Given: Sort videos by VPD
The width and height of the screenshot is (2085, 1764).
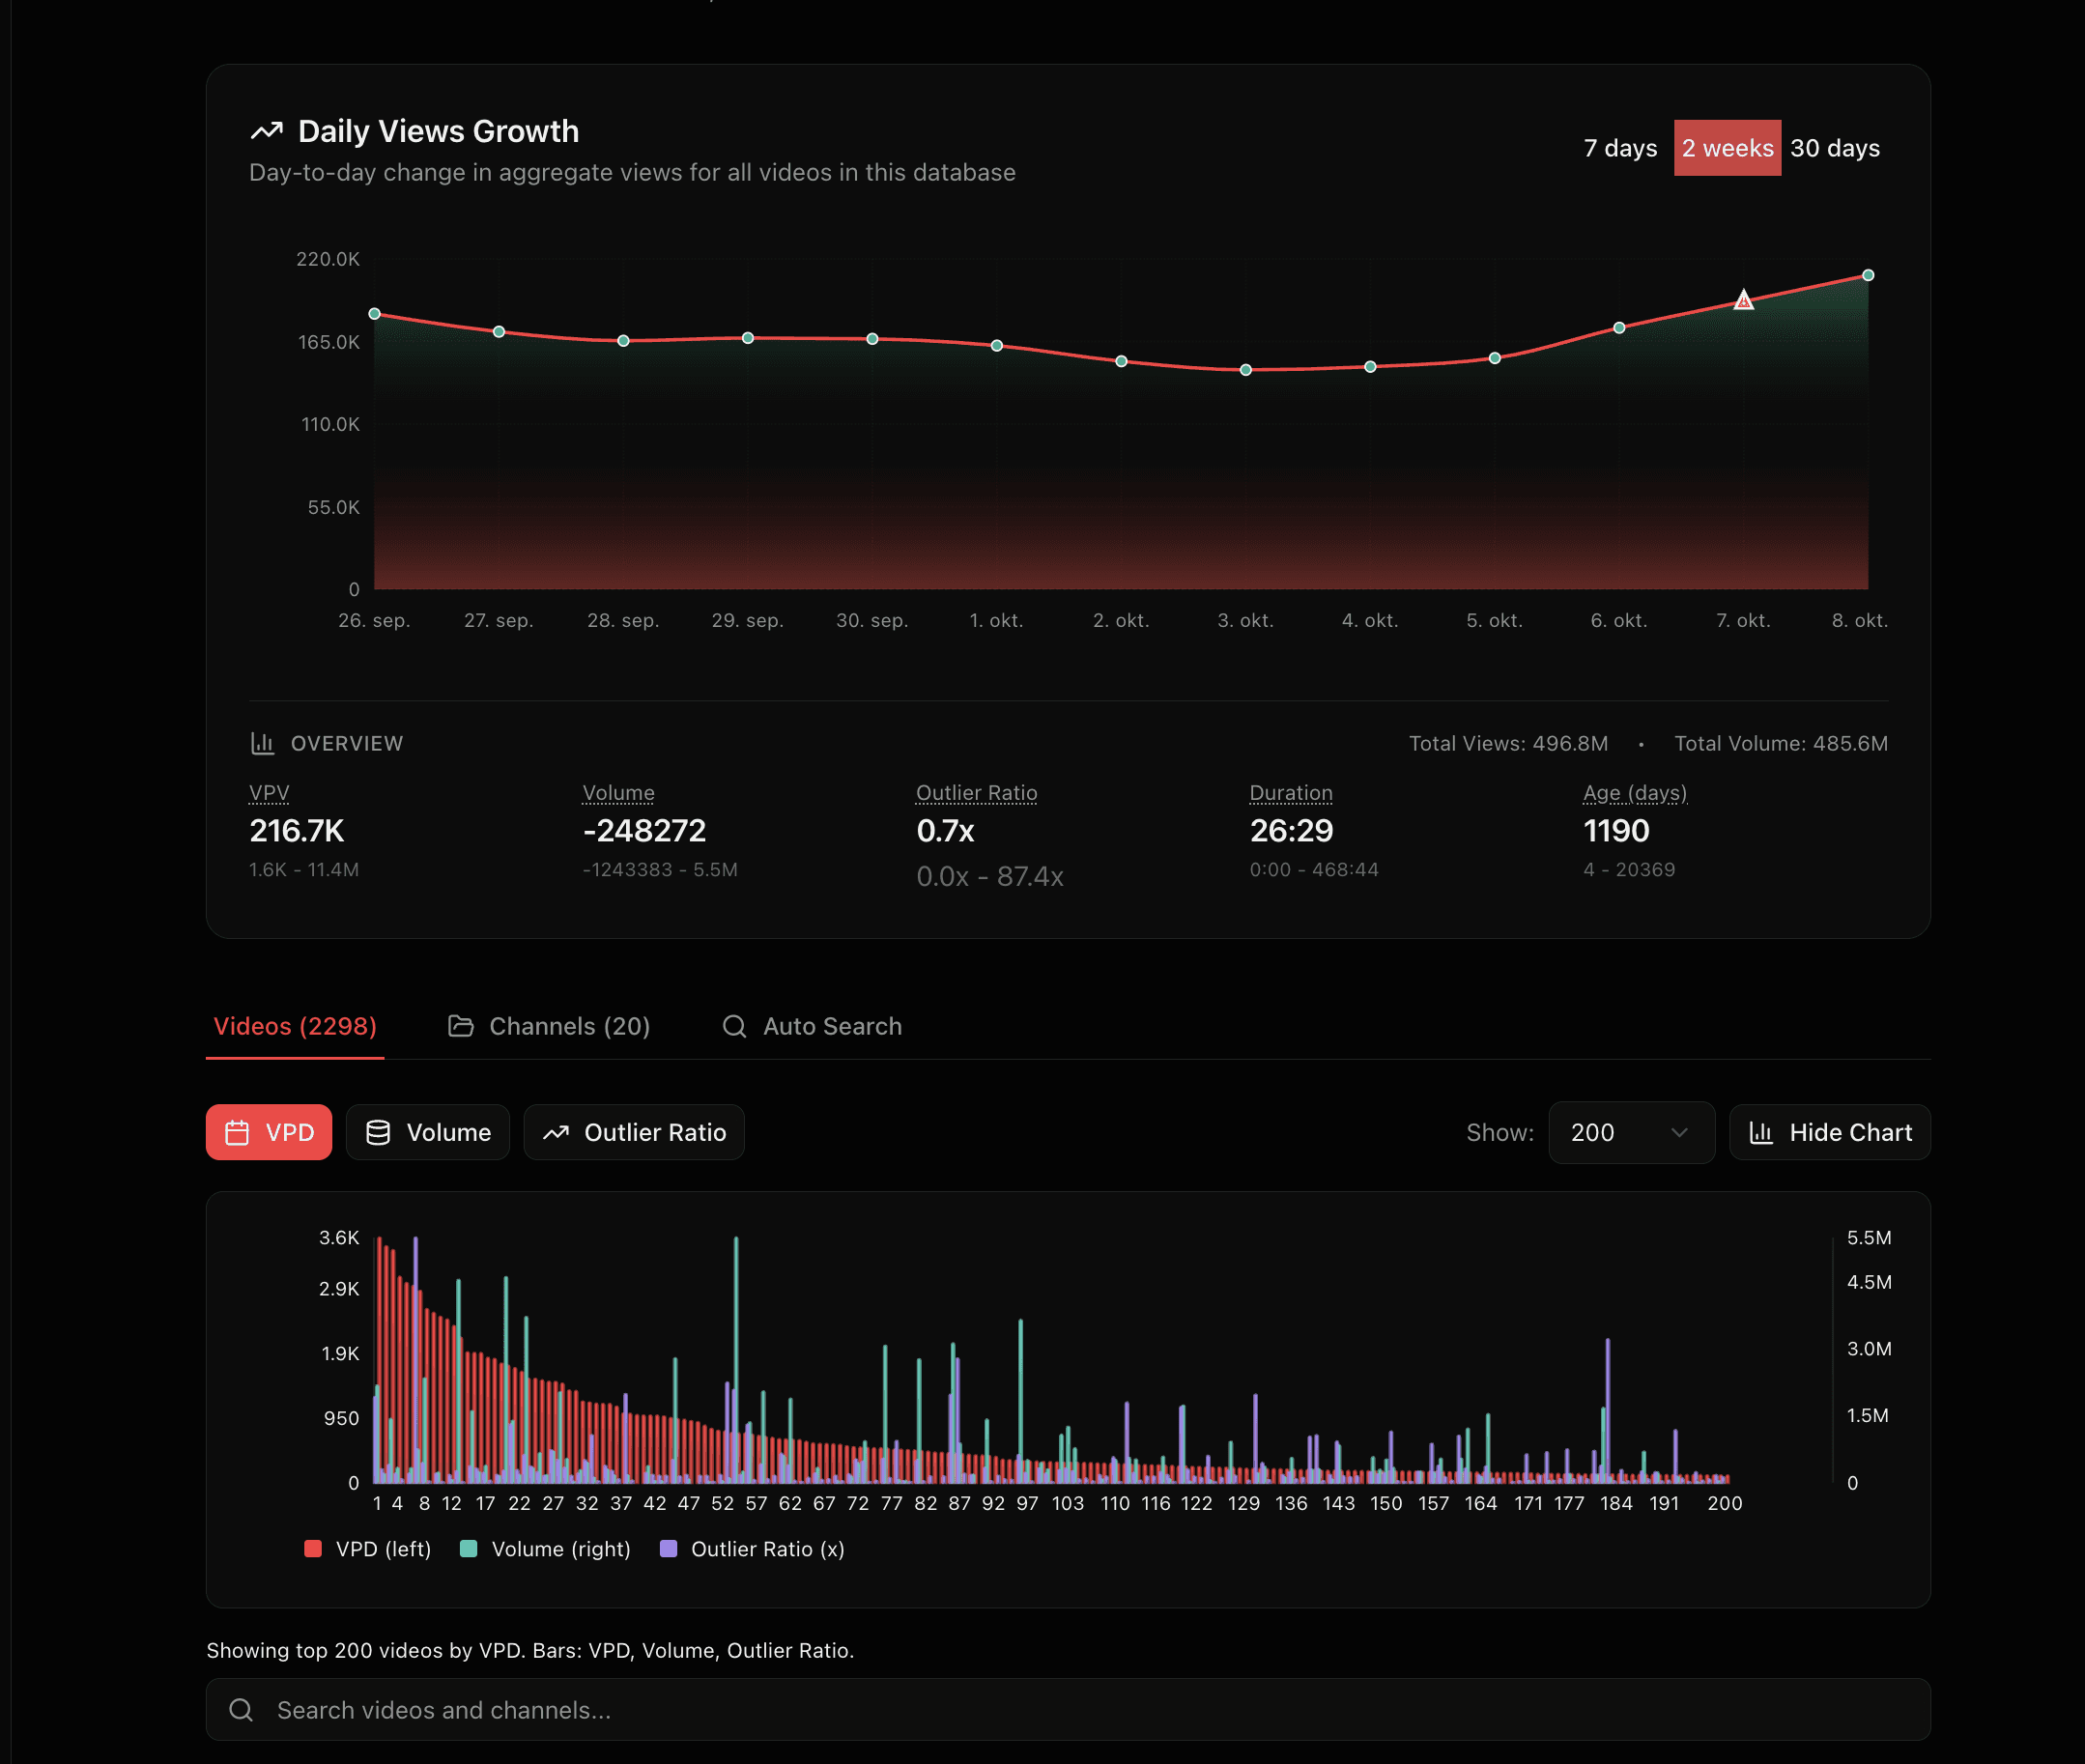Looking at the screenshot, I should 269,1132.
